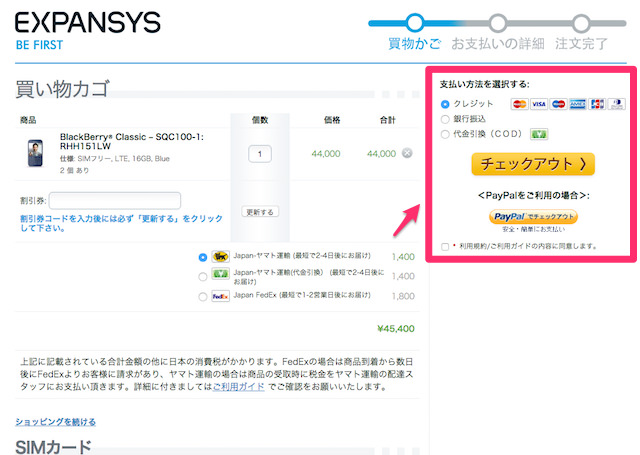
Task: Click the BlackBerry Classic – SQC100-1 product name
Action: (131, 141)
